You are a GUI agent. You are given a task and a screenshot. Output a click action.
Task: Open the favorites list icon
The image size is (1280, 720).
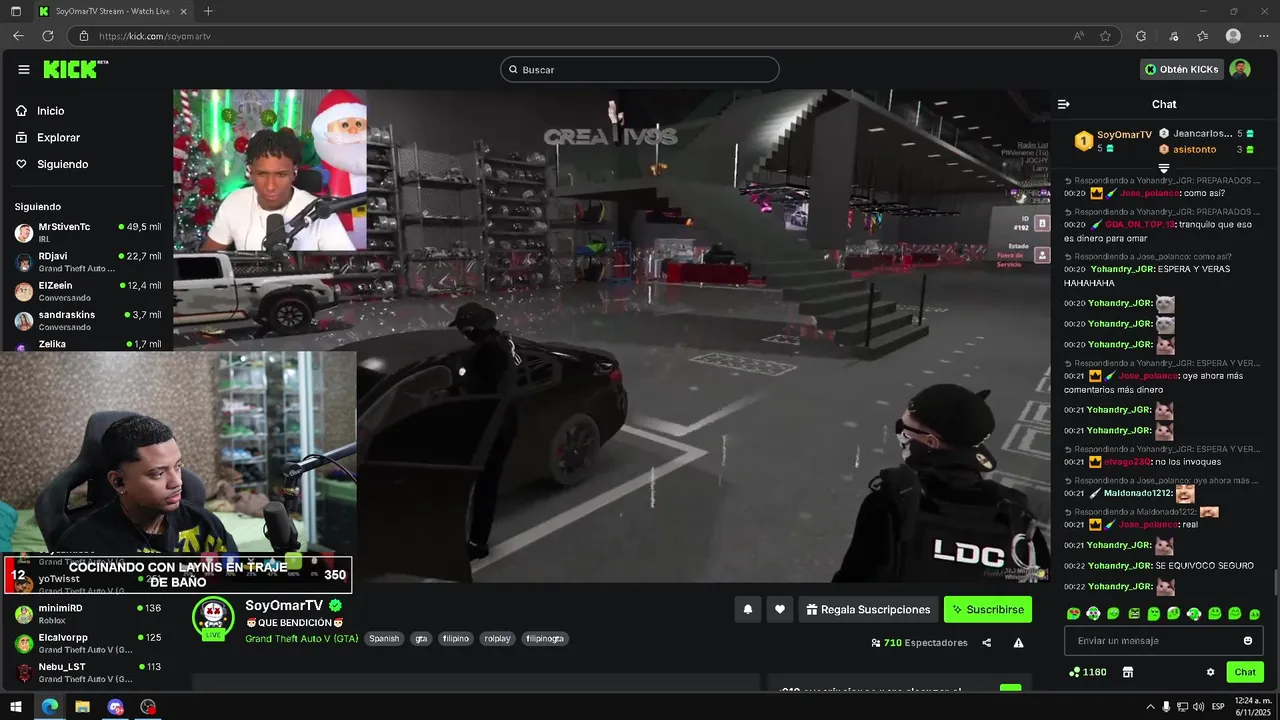click(1202, 36)
